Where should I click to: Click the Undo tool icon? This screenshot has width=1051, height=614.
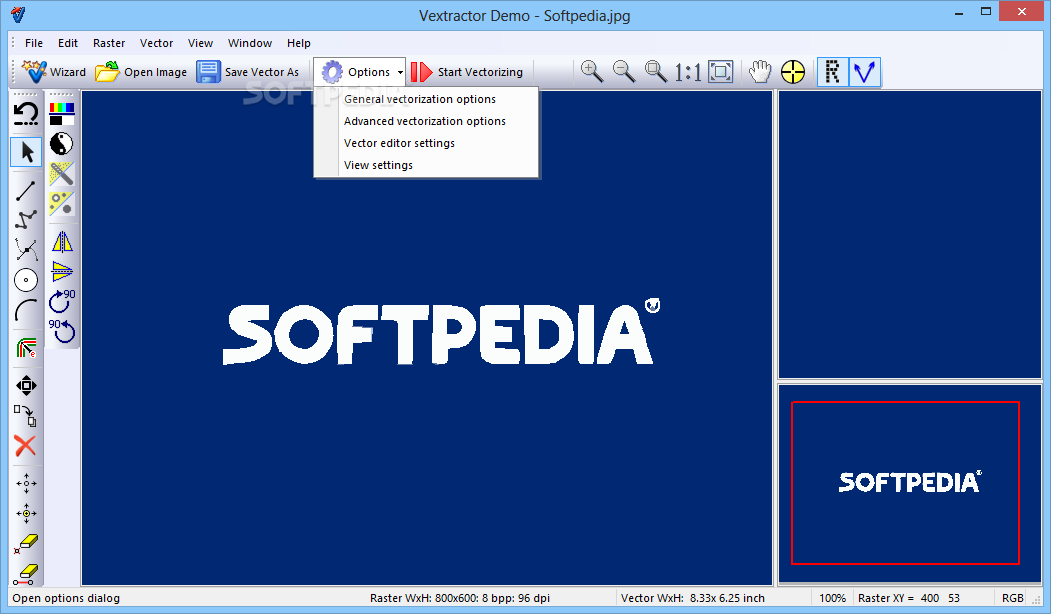point(26,114)
